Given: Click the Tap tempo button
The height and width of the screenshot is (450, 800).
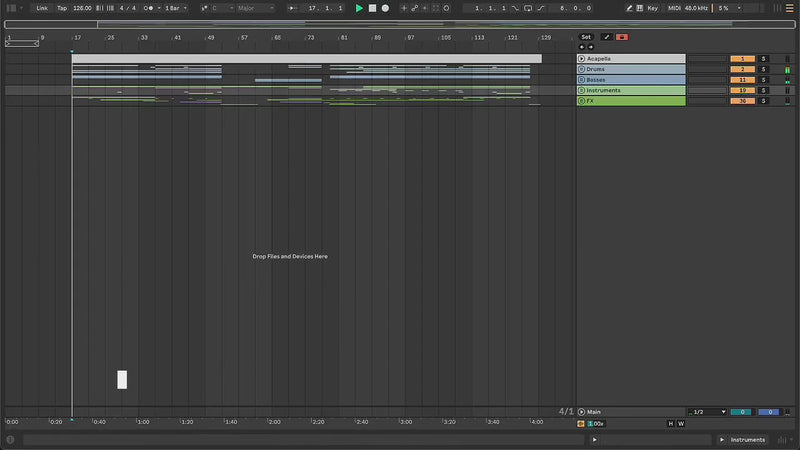Looking at the screenshot, I should click(62, 8).
